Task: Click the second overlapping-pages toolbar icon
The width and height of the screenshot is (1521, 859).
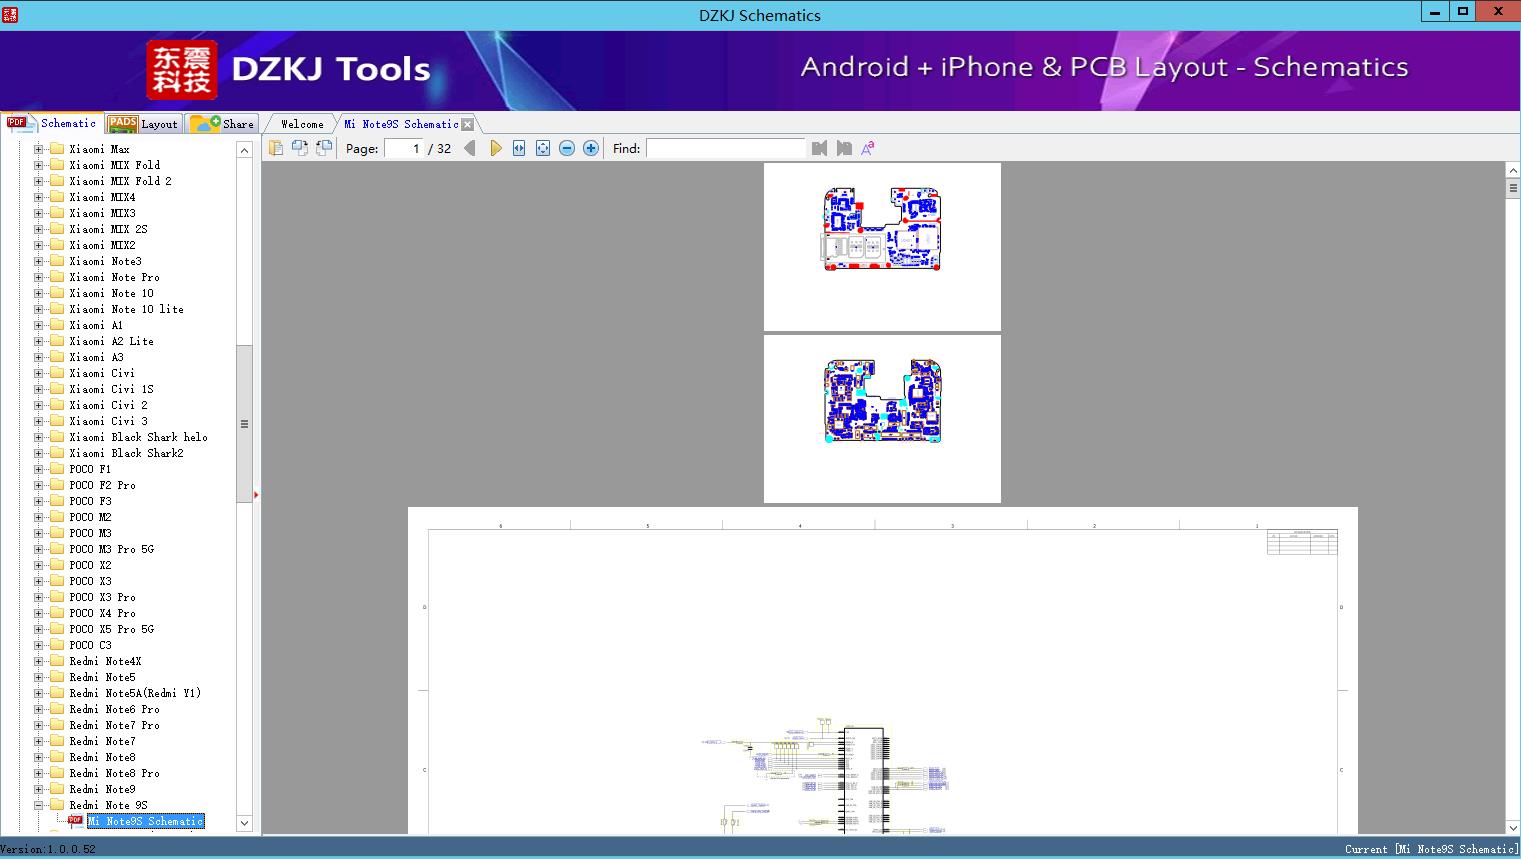Action: (x=300, y=148)
